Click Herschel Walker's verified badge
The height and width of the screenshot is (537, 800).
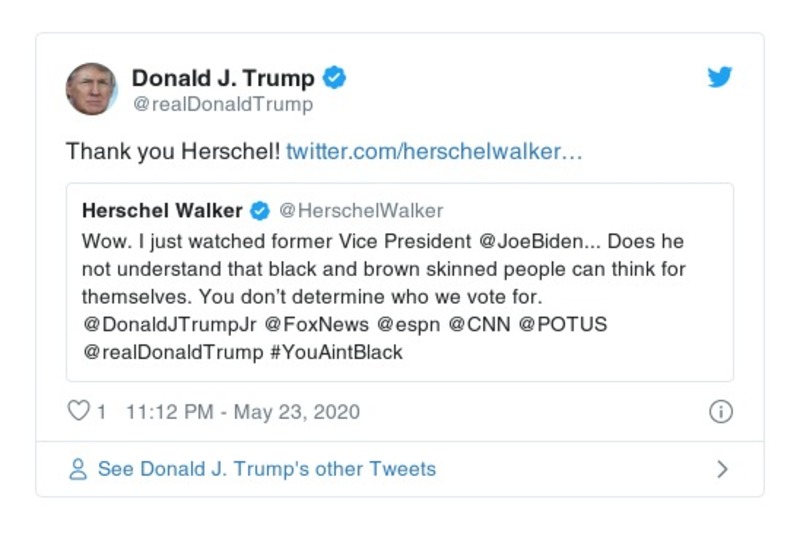pos(259,211)
